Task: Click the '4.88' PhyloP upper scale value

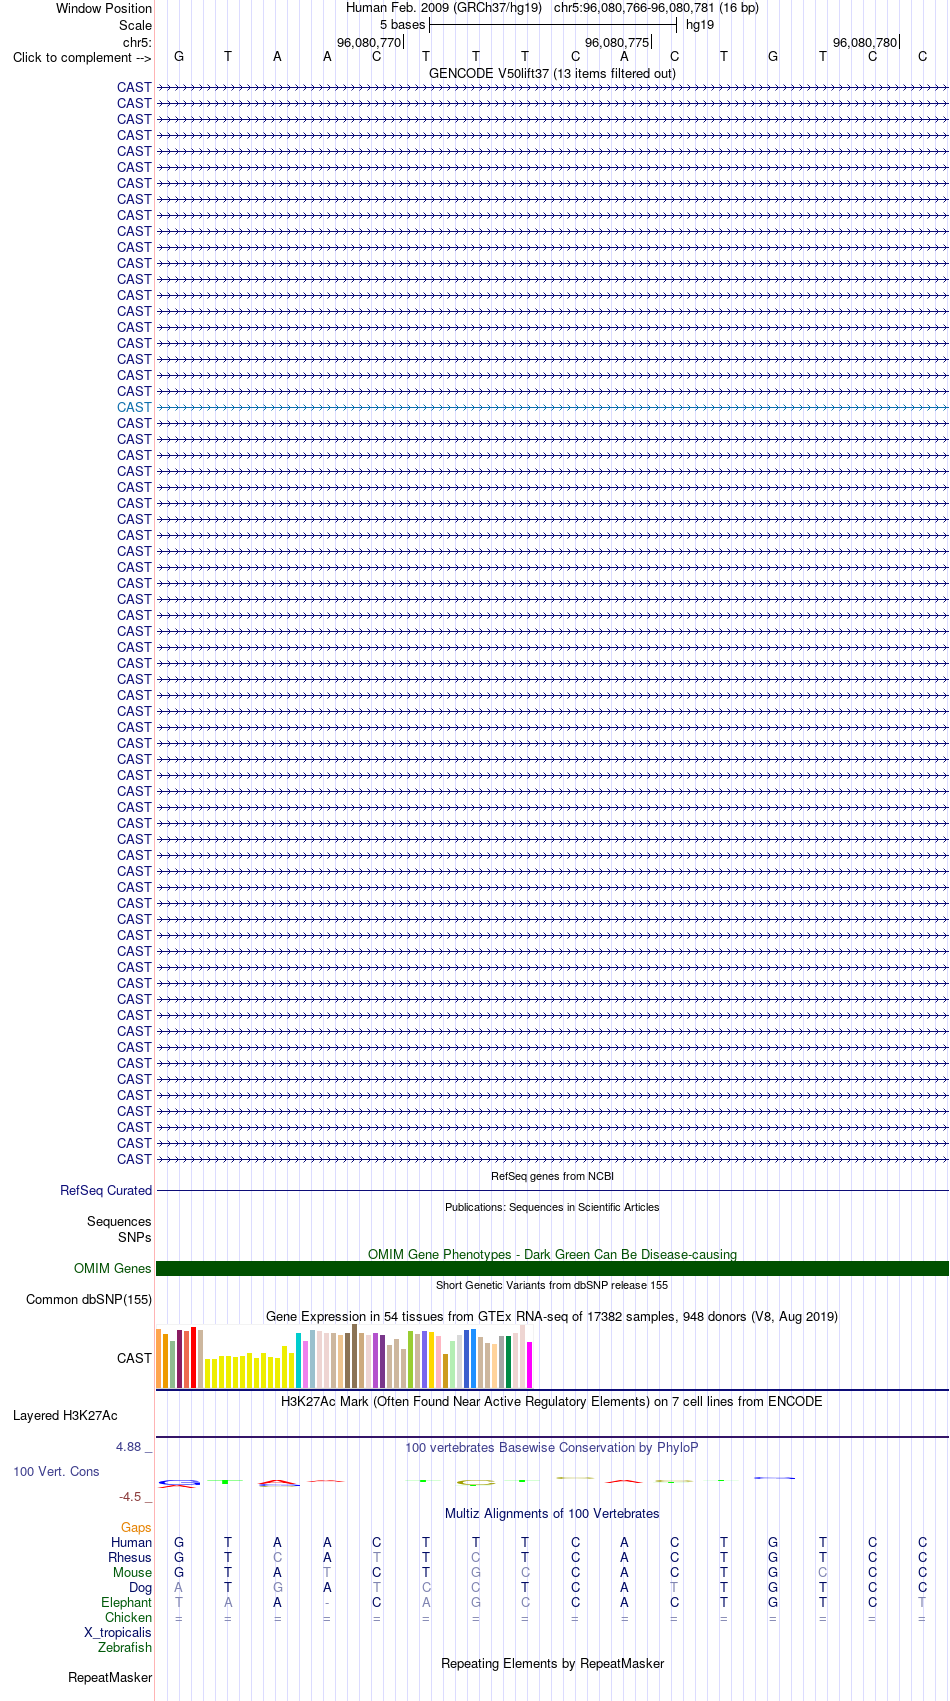Action: point(129,1447)
